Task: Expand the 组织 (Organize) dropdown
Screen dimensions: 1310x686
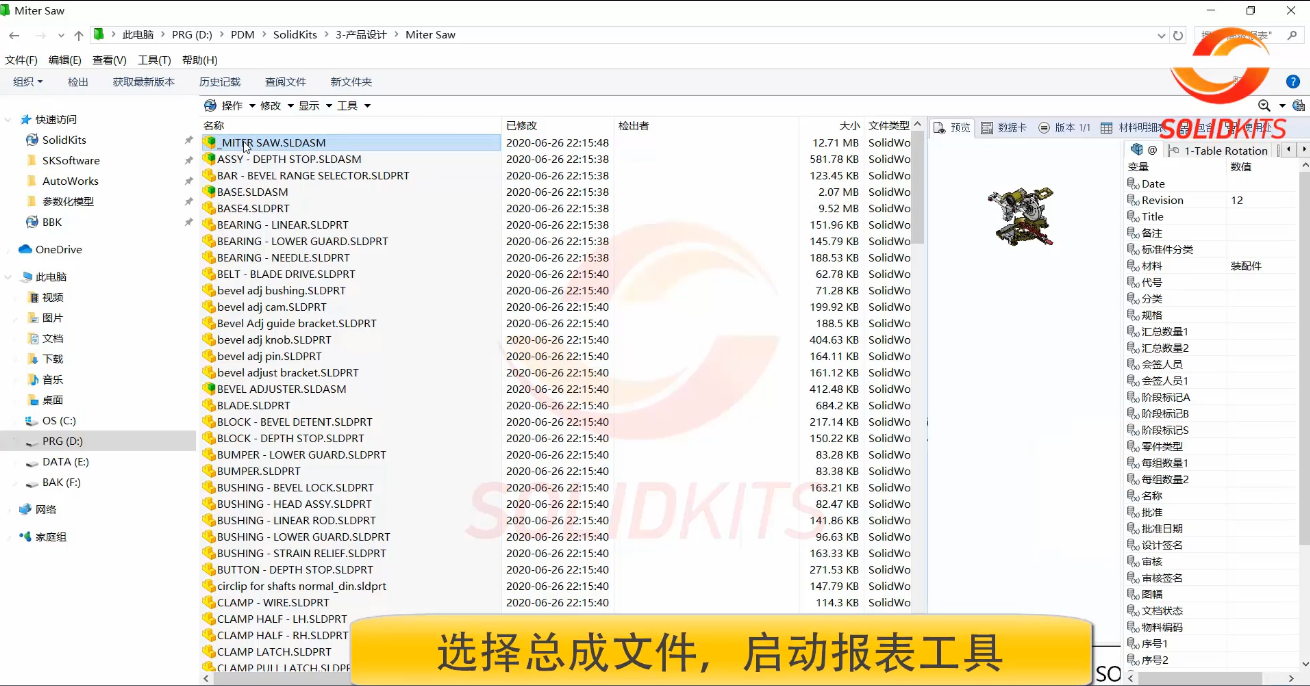Action: [27, 82]
